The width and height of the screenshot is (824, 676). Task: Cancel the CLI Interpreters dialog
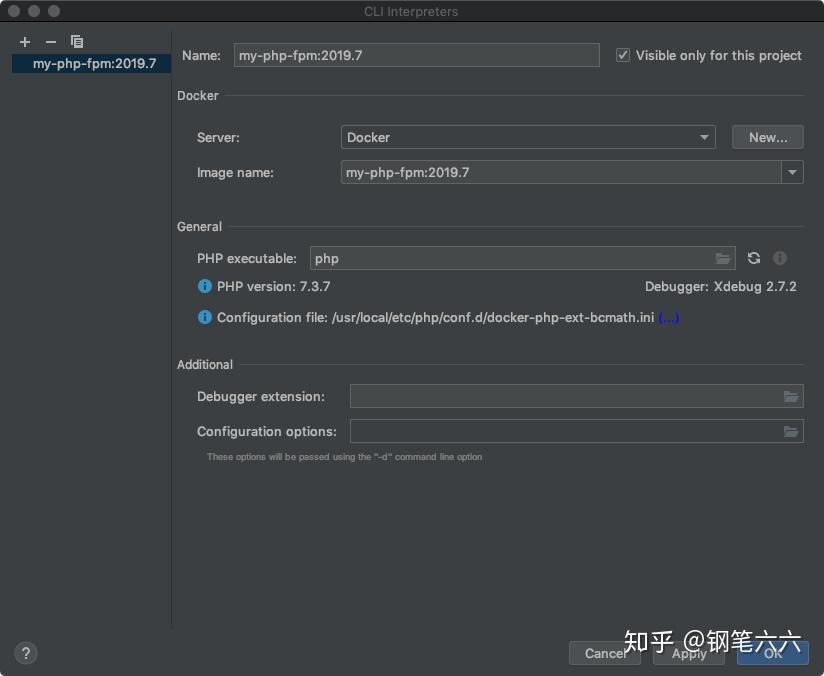[x=604, y=653]
